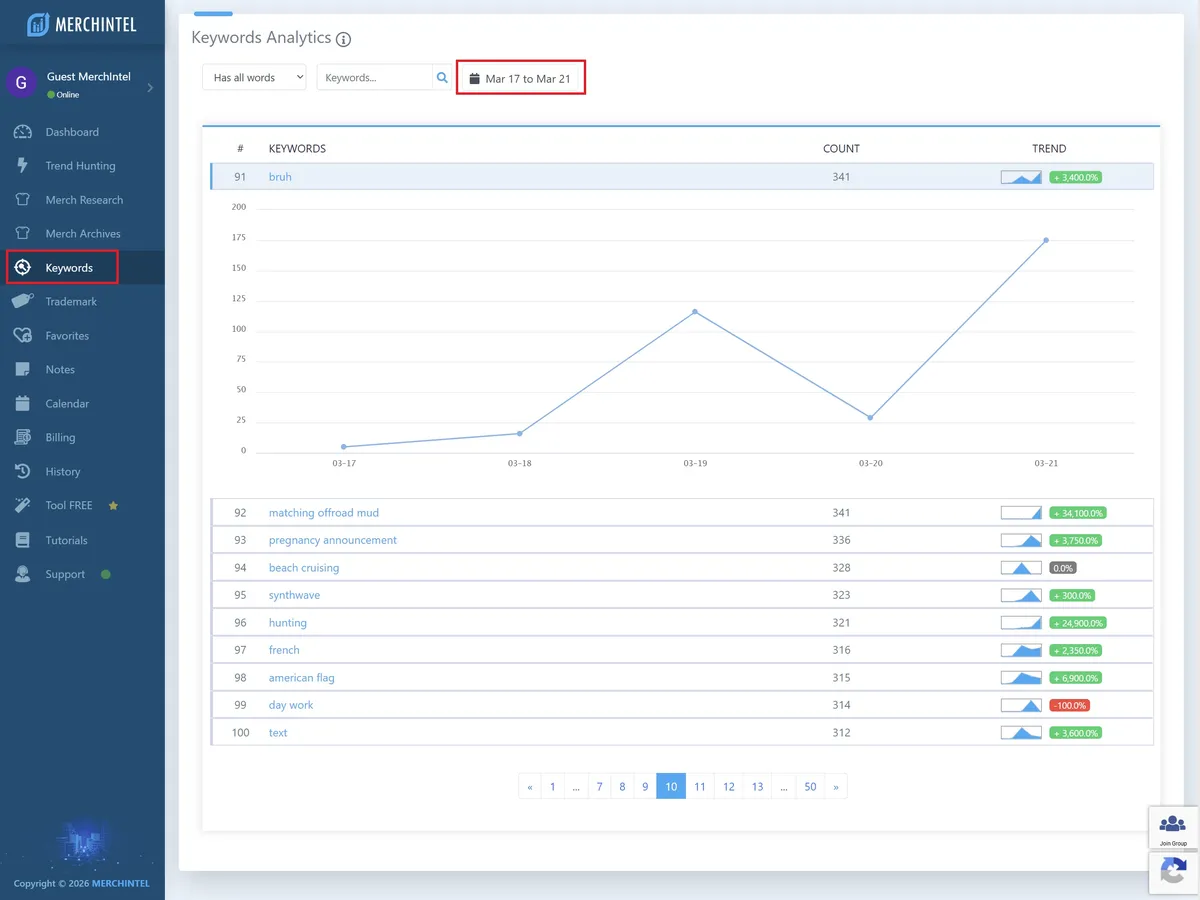The height and width of the screenshot is (900, 1200).
Task: Open the Trademark checker
Action: pos(70,301)
